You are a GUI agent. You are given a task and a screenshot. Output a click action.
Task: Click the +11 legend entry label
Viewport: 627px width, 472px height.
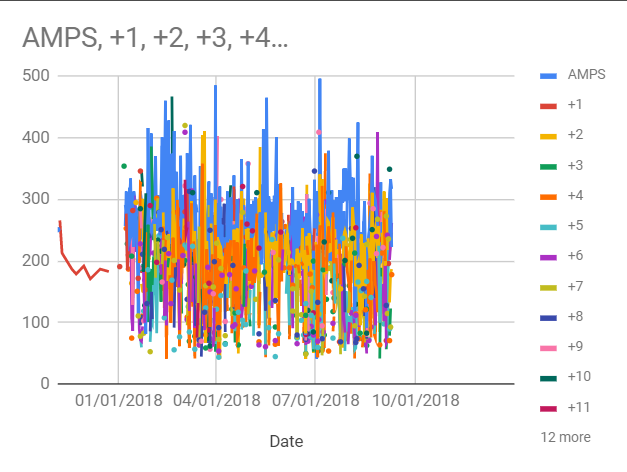click(578, 407)
